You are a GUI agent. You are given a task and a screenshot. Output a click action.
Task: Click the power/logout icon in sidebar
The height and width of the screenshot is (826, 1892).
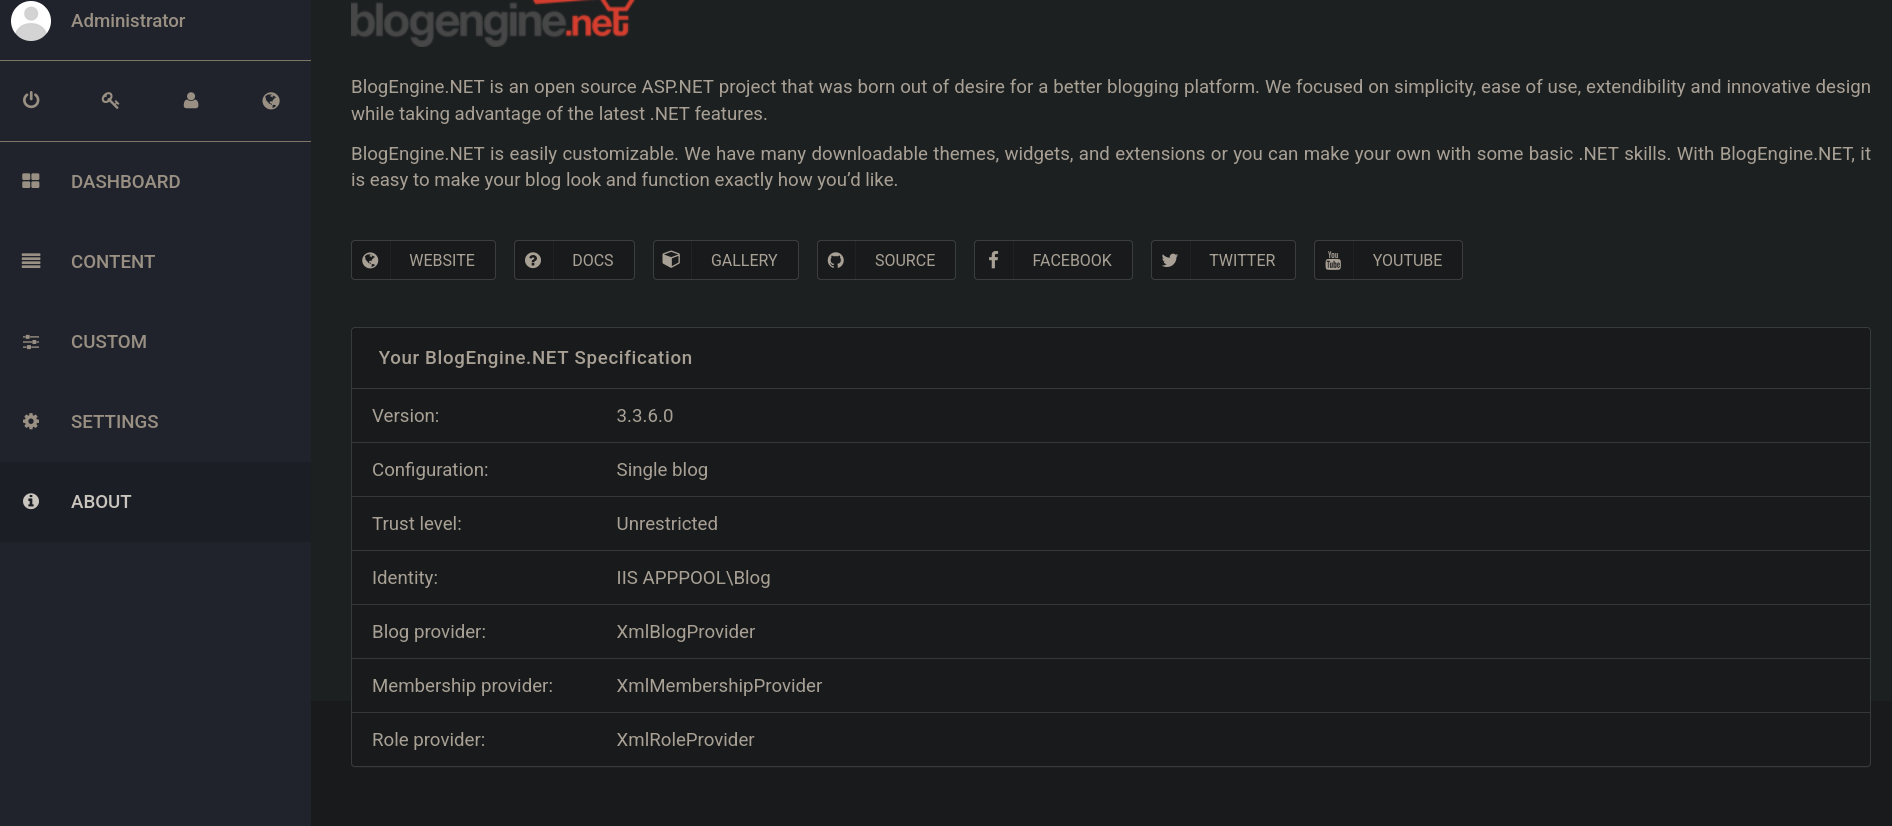31,100
